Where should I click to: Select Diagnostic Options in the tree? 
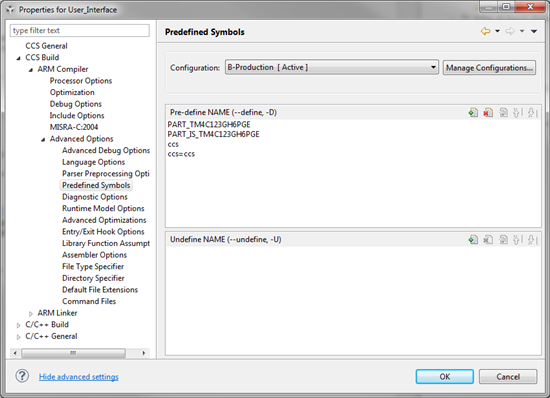[95, 197]
